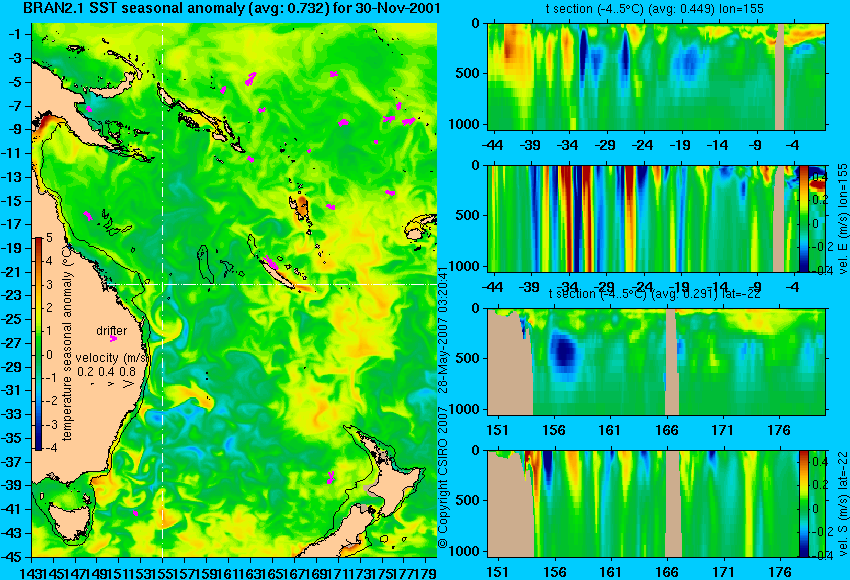Click the '5' label atop the SST color bar
This screenshot has height=580, width=850.
click(x=49, y=238)
